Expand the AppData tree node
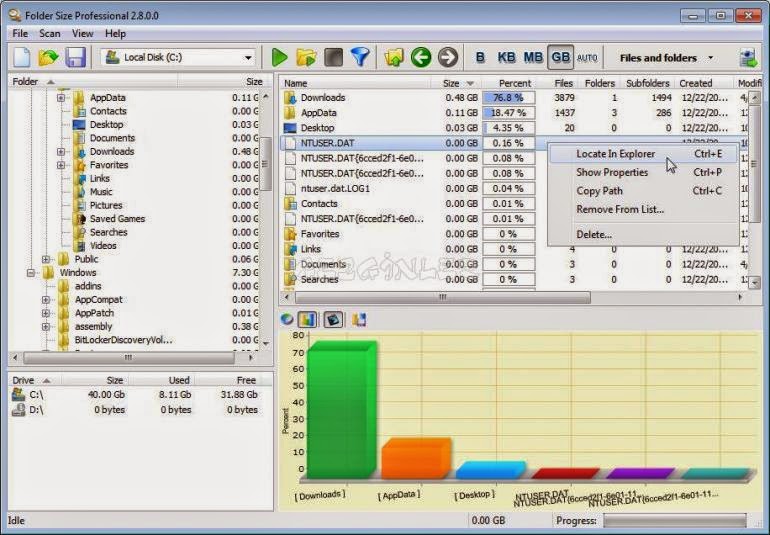Viewport: 770px width, 535px height. click(61, 98)
